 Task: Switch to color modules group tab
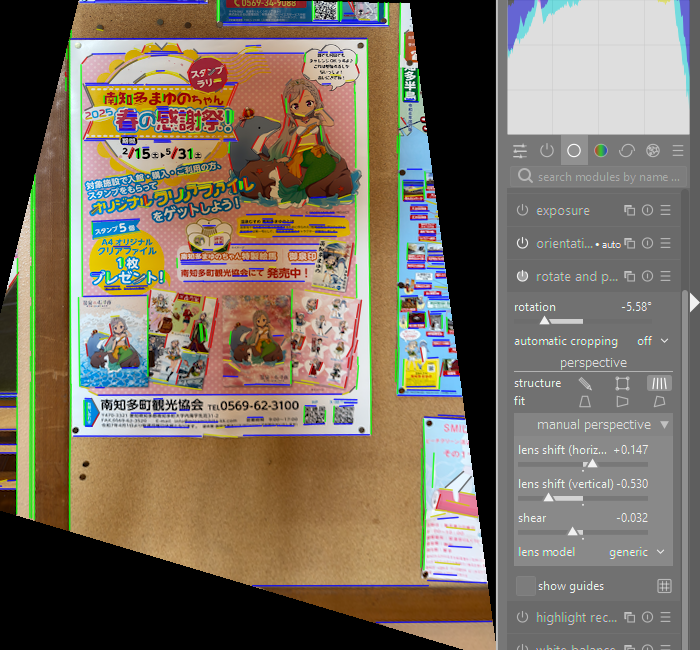click(x=600, y=151)
